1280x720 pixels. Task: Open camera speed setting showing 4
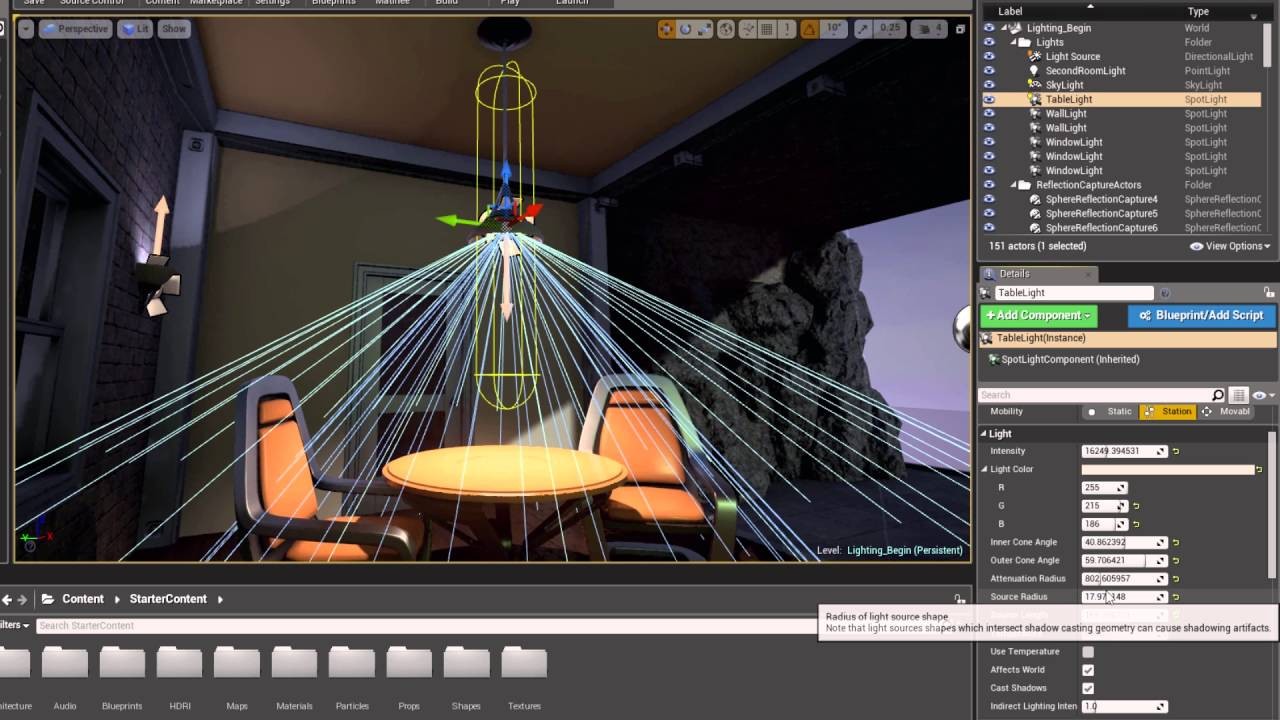[929, 29]
